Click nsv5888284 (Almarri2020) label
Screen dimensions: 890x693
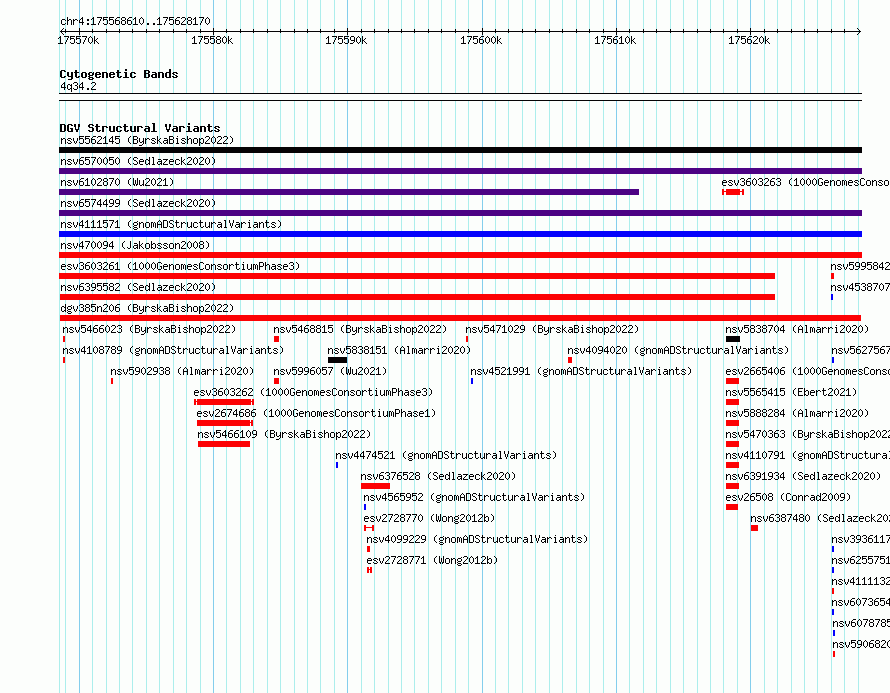tap(797, 413)
